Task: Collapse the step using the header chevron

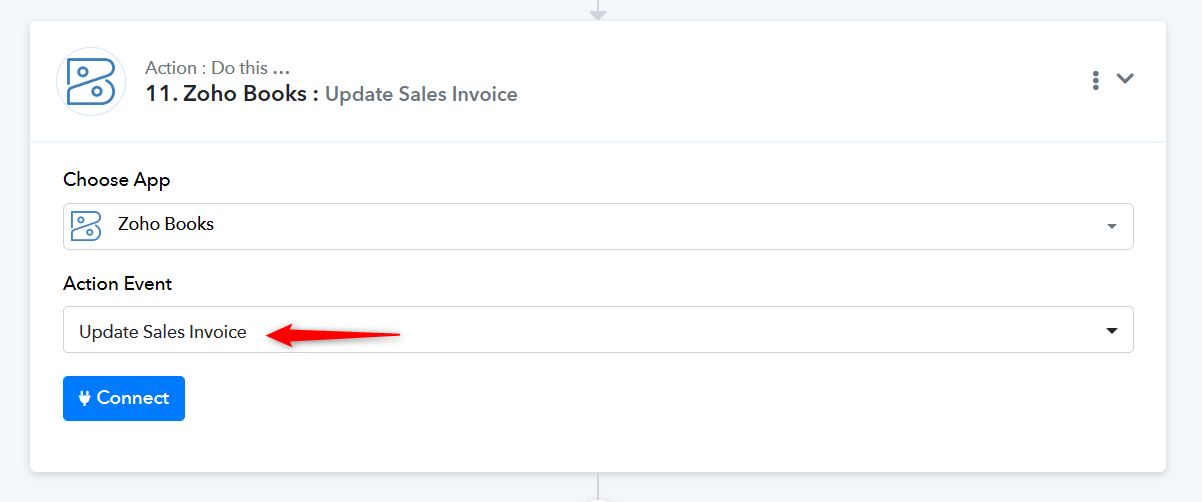Action: click(x=1125, y=78)
